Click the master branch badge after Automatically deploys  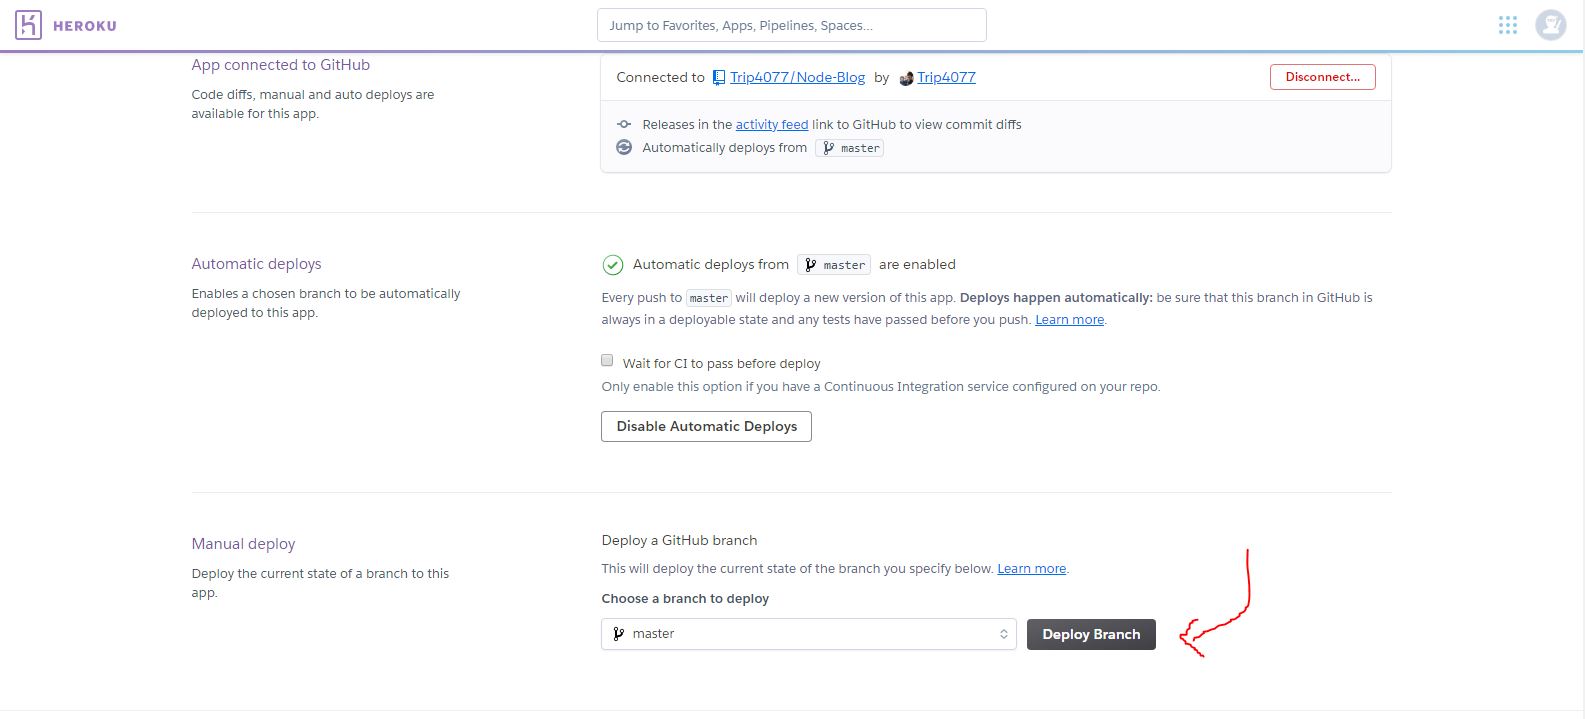tap(850, 148)
